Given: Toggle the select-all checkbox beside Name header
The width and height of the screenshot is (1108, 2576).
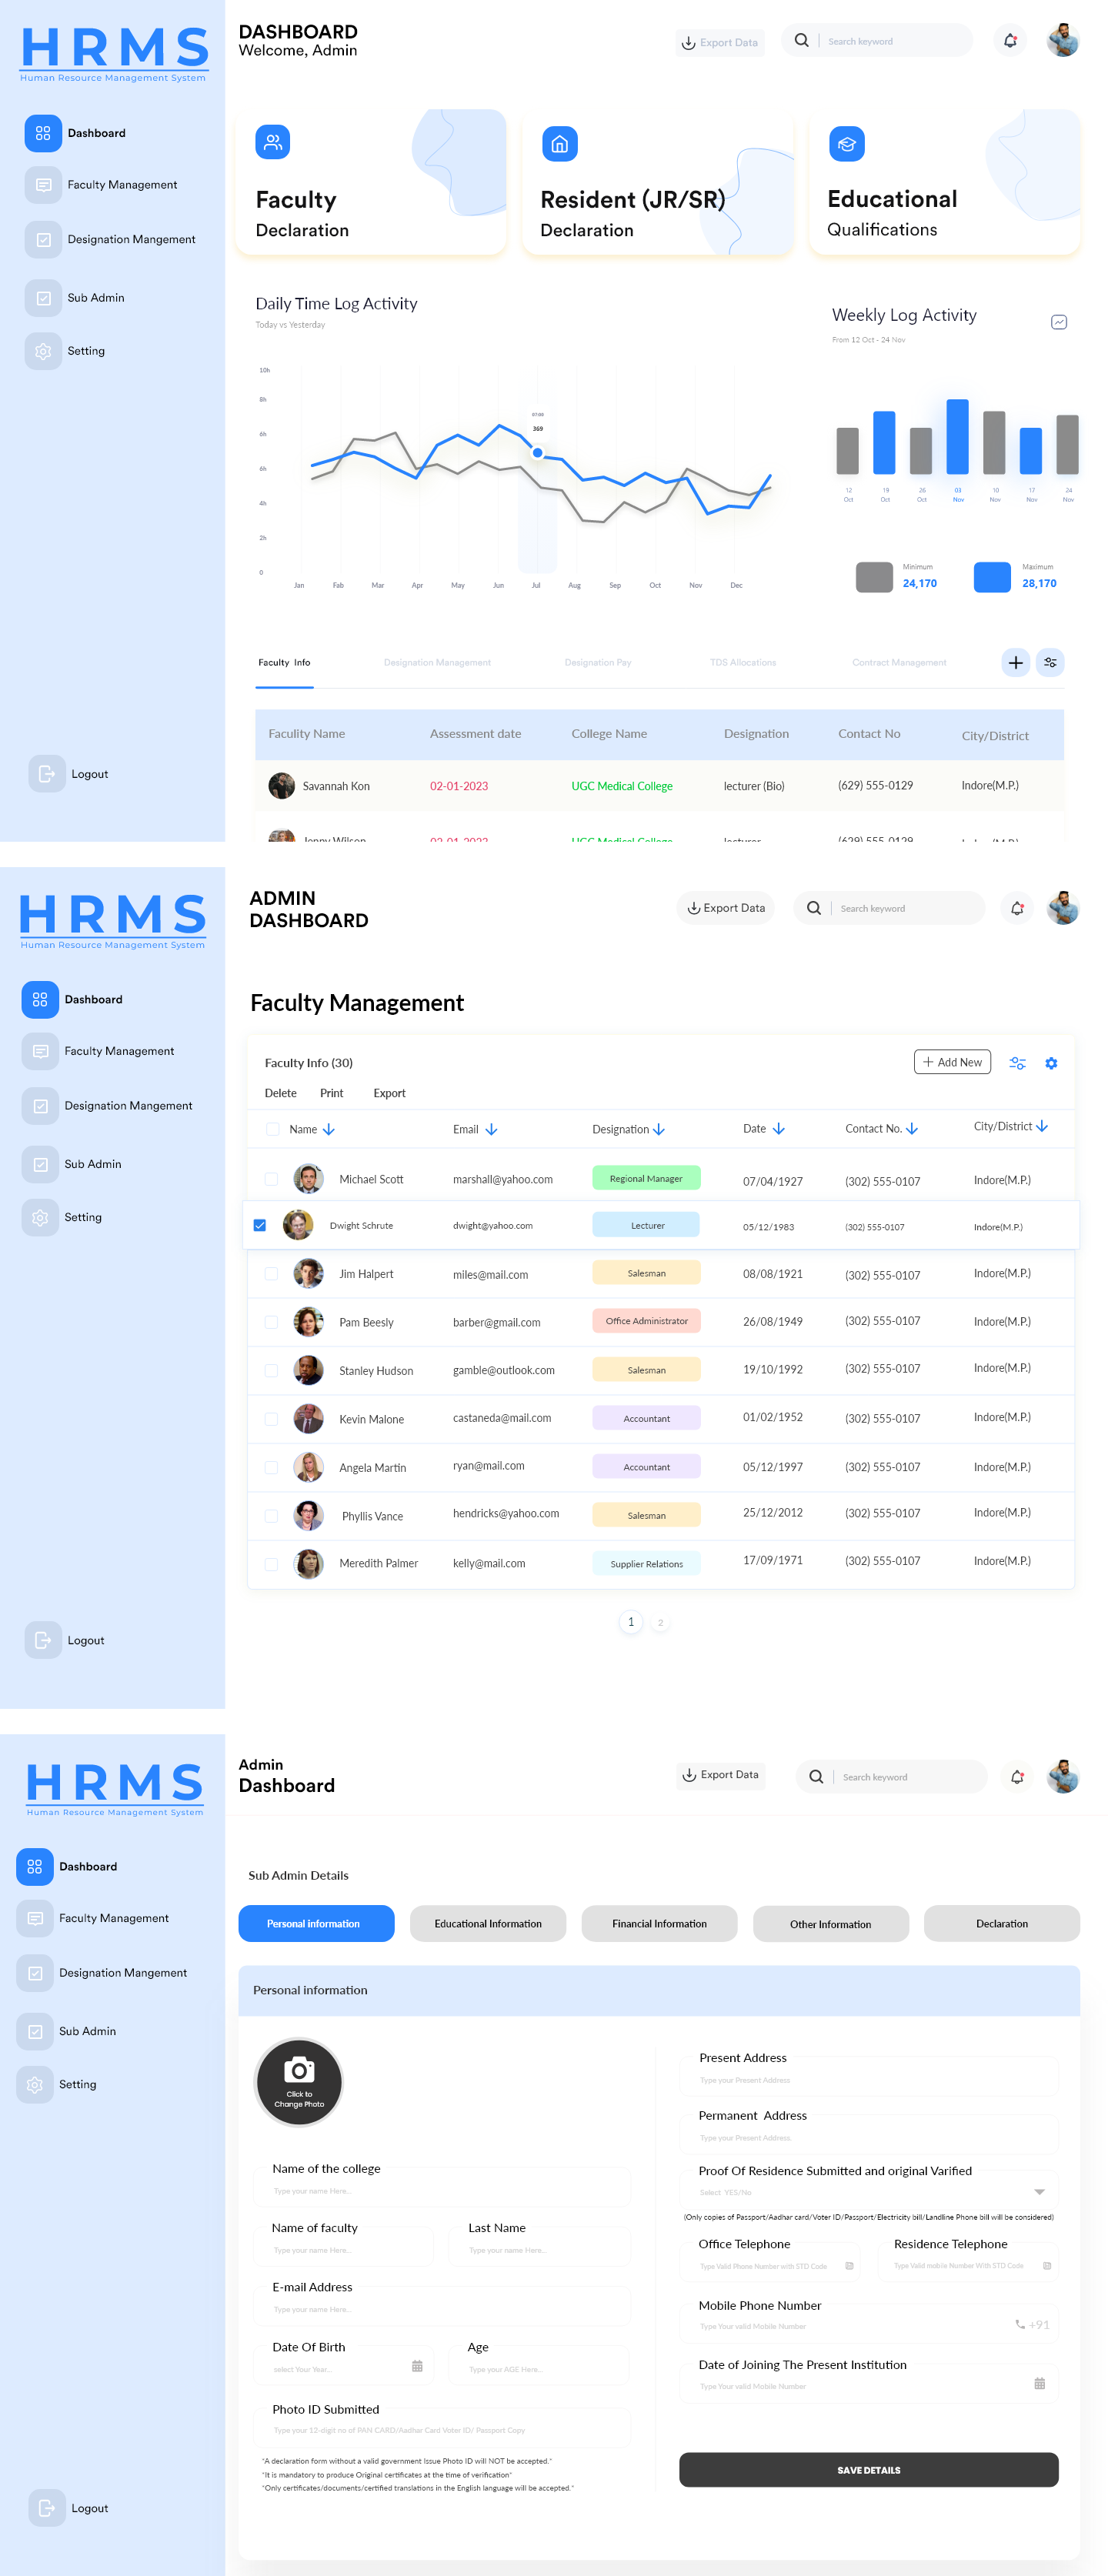Looking at the screenshot, I should [x=272, y=1129].
